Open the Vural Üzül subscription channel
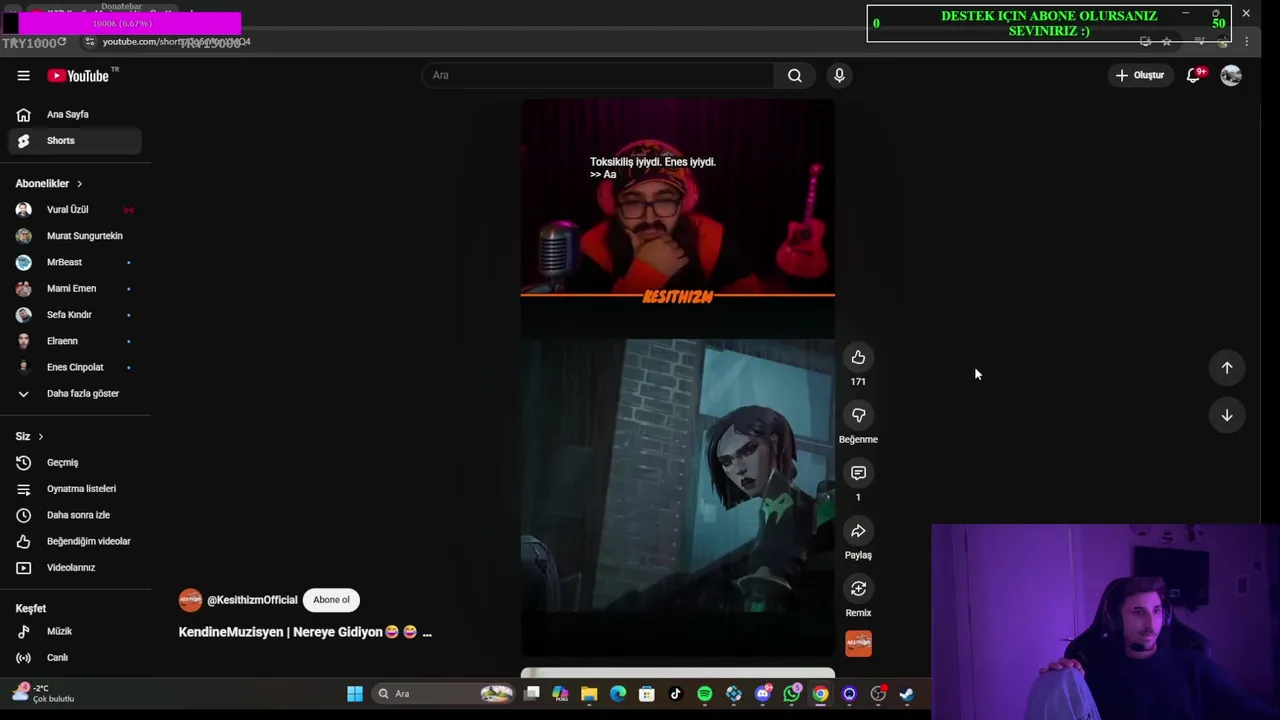This screenshot has width=1280, height=720. click(x=75, y=210)
